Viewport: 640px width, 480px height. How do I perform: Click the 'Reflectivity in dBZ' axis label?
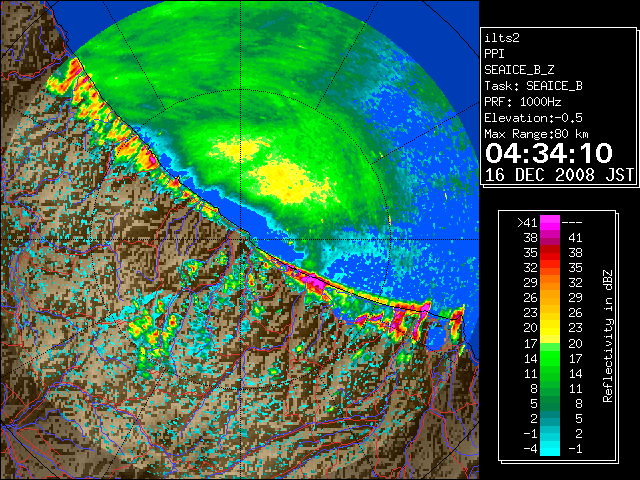pos(608,336)
